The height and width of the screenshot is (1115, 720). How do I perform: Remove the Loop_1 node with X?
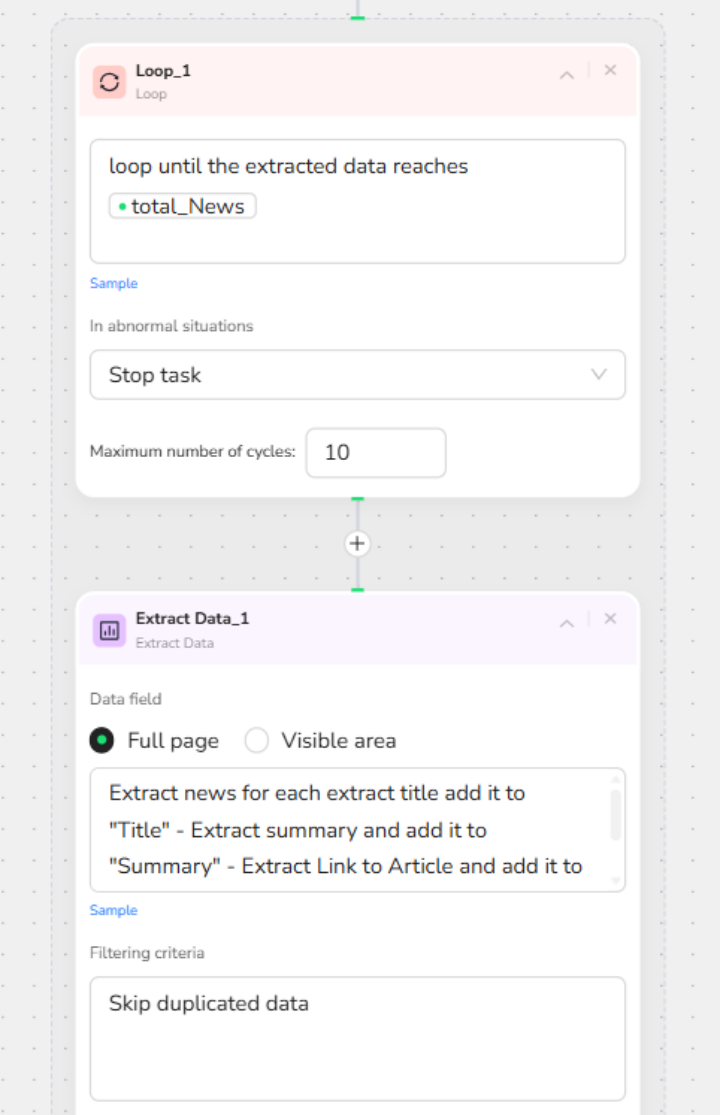[610, 70]
